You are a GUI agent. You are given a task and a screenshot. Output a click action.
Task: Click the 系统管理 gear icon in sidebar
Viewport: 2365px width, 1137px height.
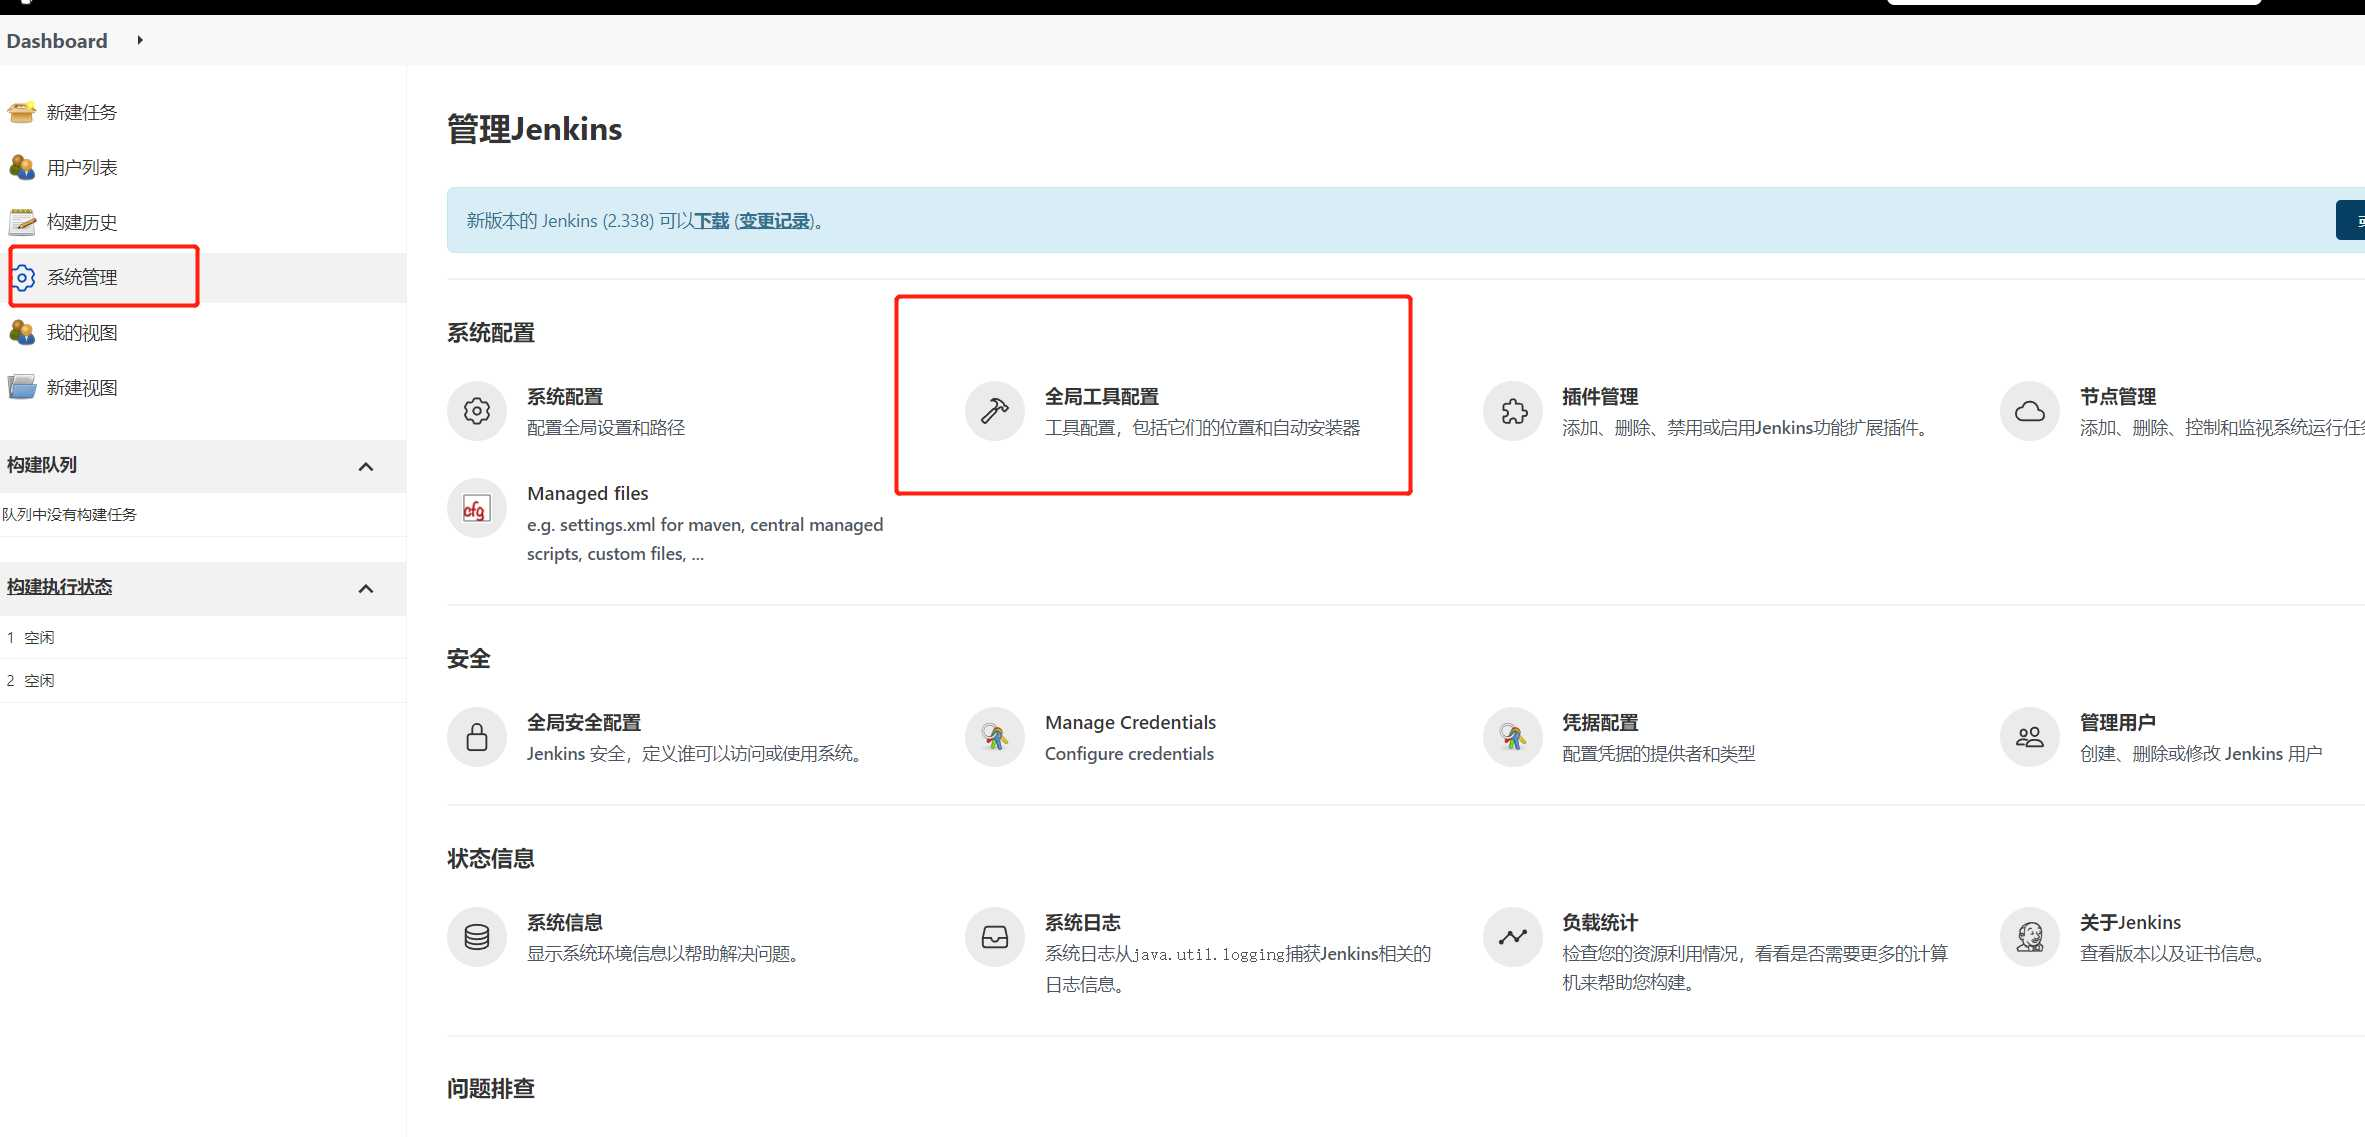point(22,277)
